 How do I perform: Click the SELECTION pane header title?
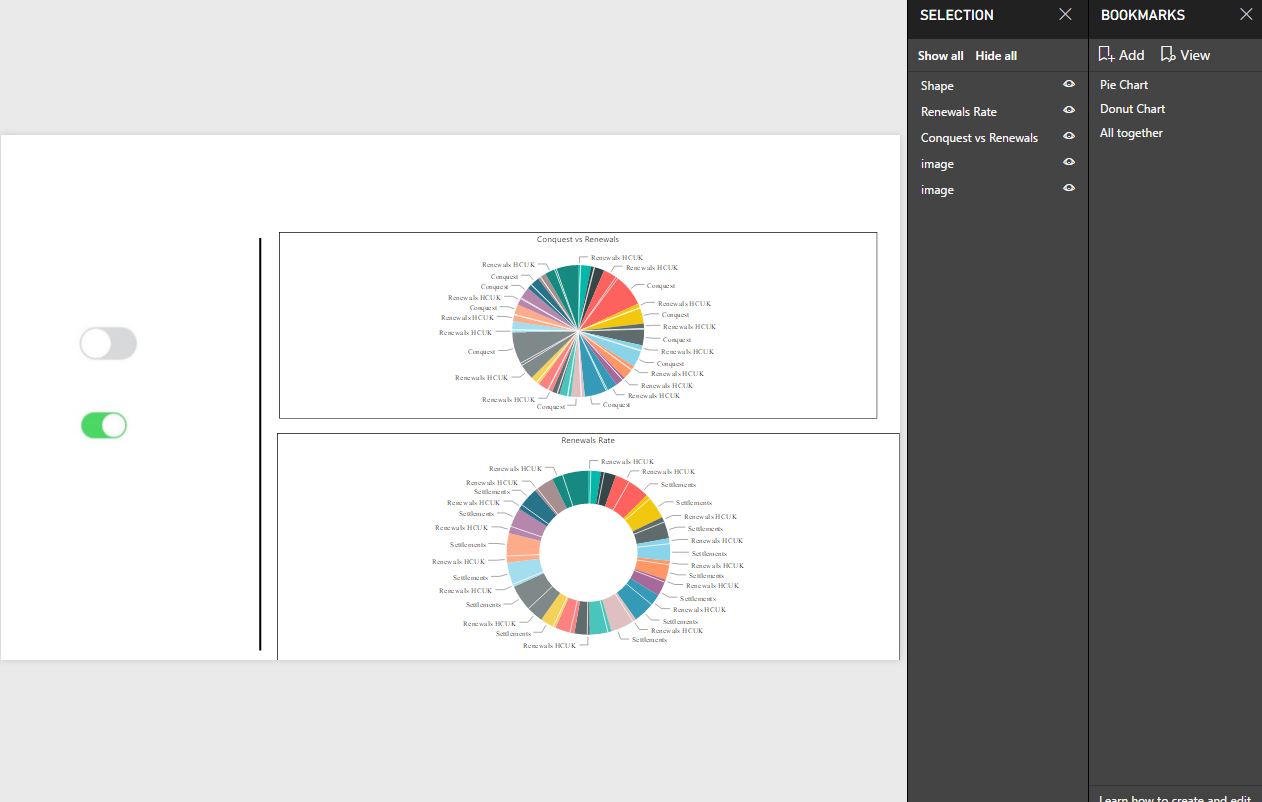click(x=957, y=15)
